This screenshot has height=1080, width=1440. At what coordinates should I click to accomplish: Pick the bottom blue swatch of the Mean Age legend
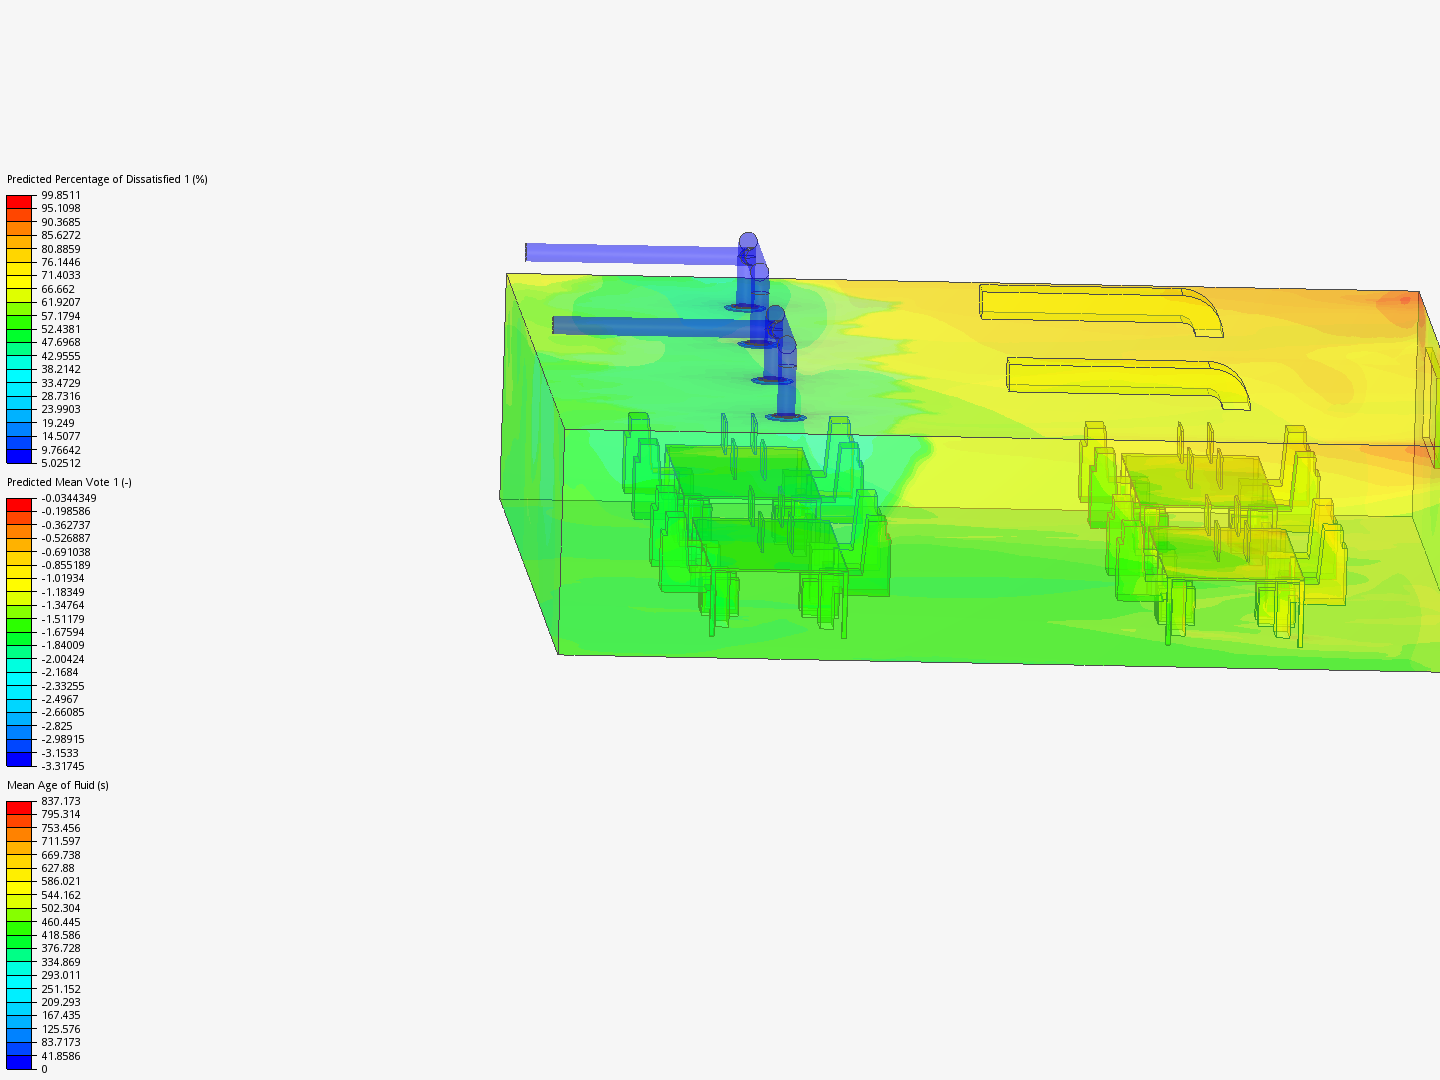[20, 1062]
